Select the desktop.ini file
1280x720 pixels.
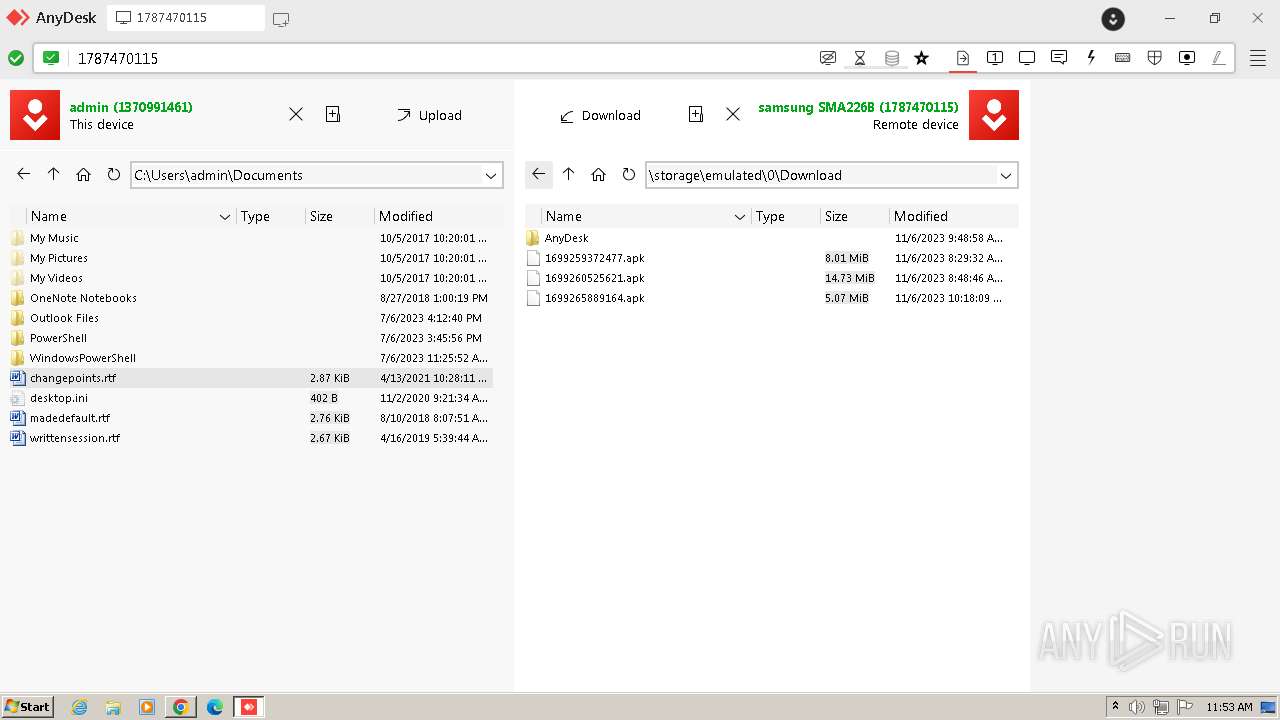pos(251,398)
